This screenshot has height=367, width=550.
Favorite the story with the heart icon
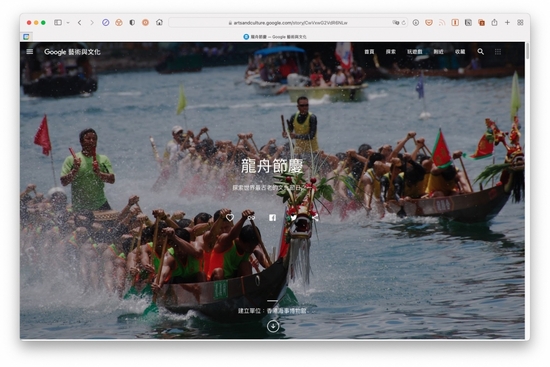230,218
